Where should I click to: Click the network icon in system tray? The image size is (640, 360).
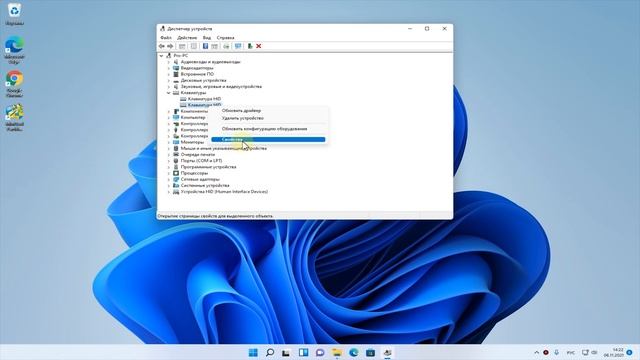[585, 352]
